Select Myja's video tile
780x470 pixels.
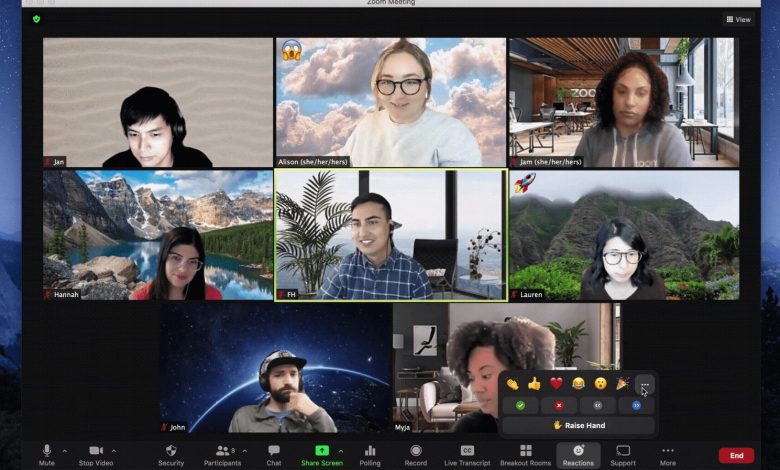pyautogui.click(x=507, y=368)
